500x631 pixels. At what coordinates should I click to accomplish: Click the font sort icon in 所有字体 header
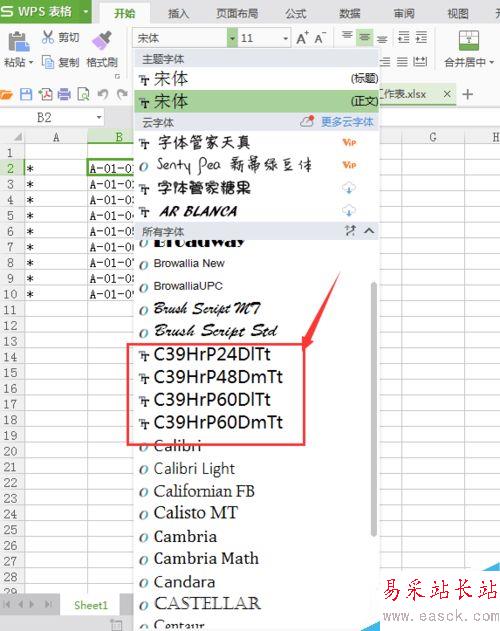350,231
